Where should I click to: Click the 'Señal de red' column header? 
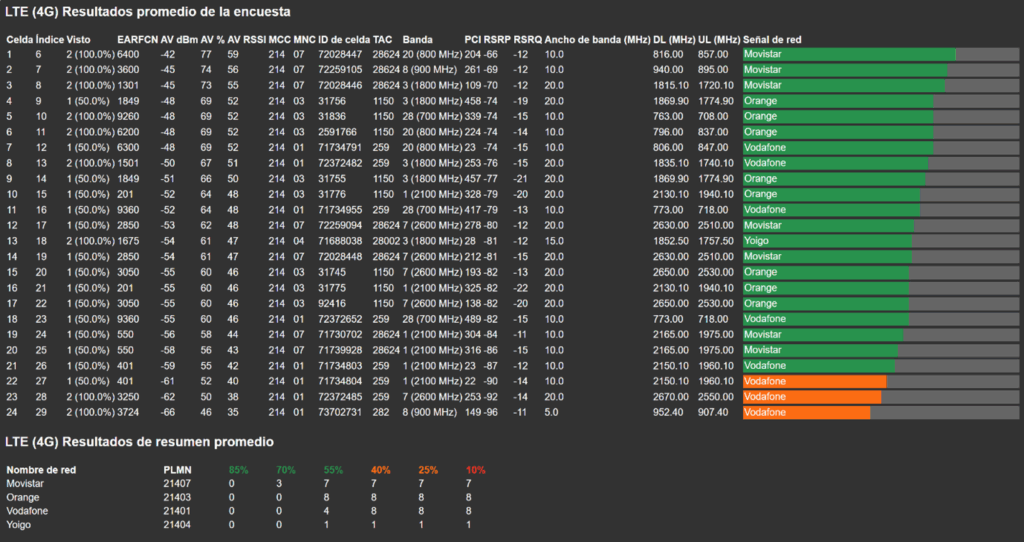click(772, 39)
